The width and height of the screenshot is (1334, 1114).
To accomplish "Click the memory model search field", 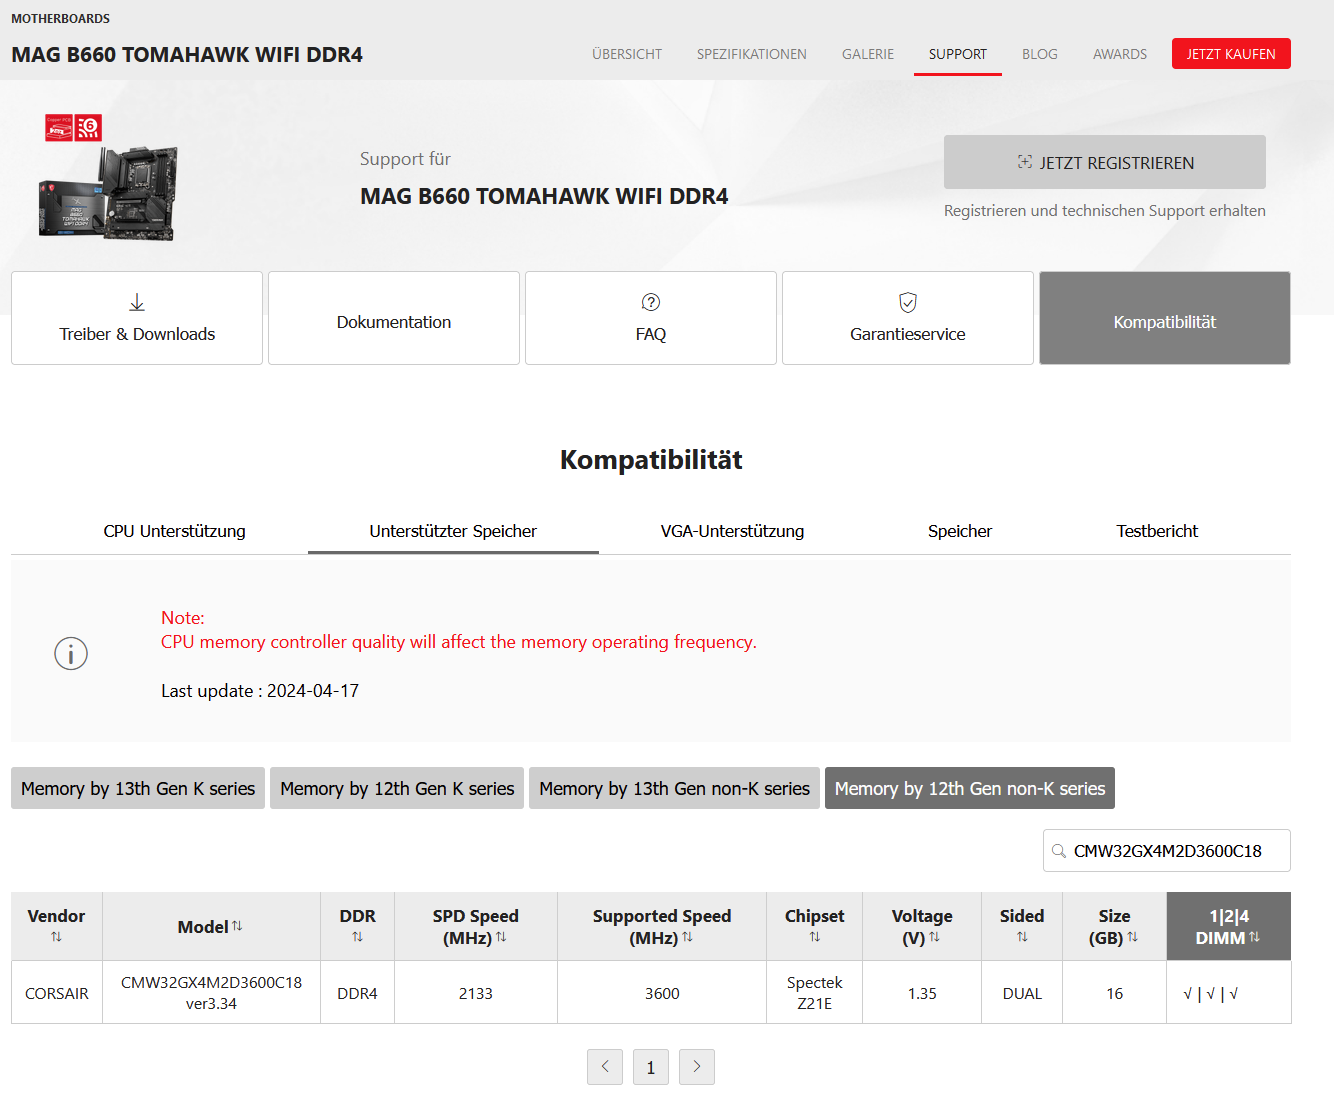I will point(1167,851).
